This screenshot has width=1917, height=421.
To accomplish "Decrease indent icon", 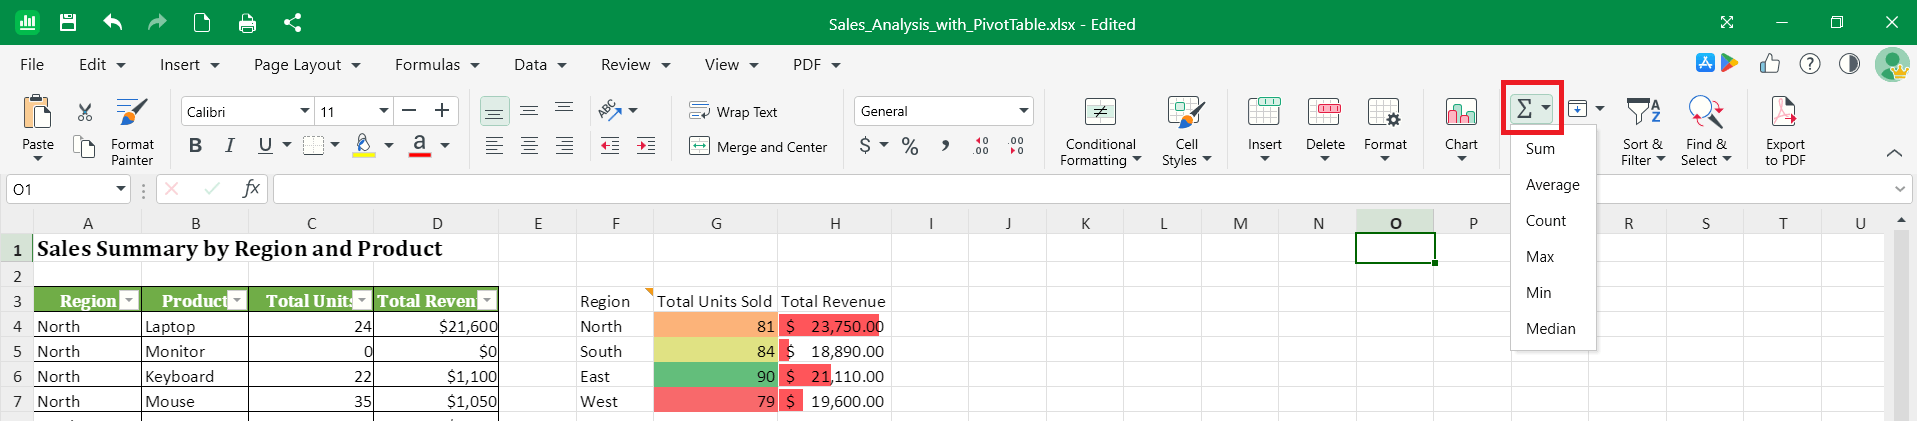I will pyautogui.click(x=610, y=146).
